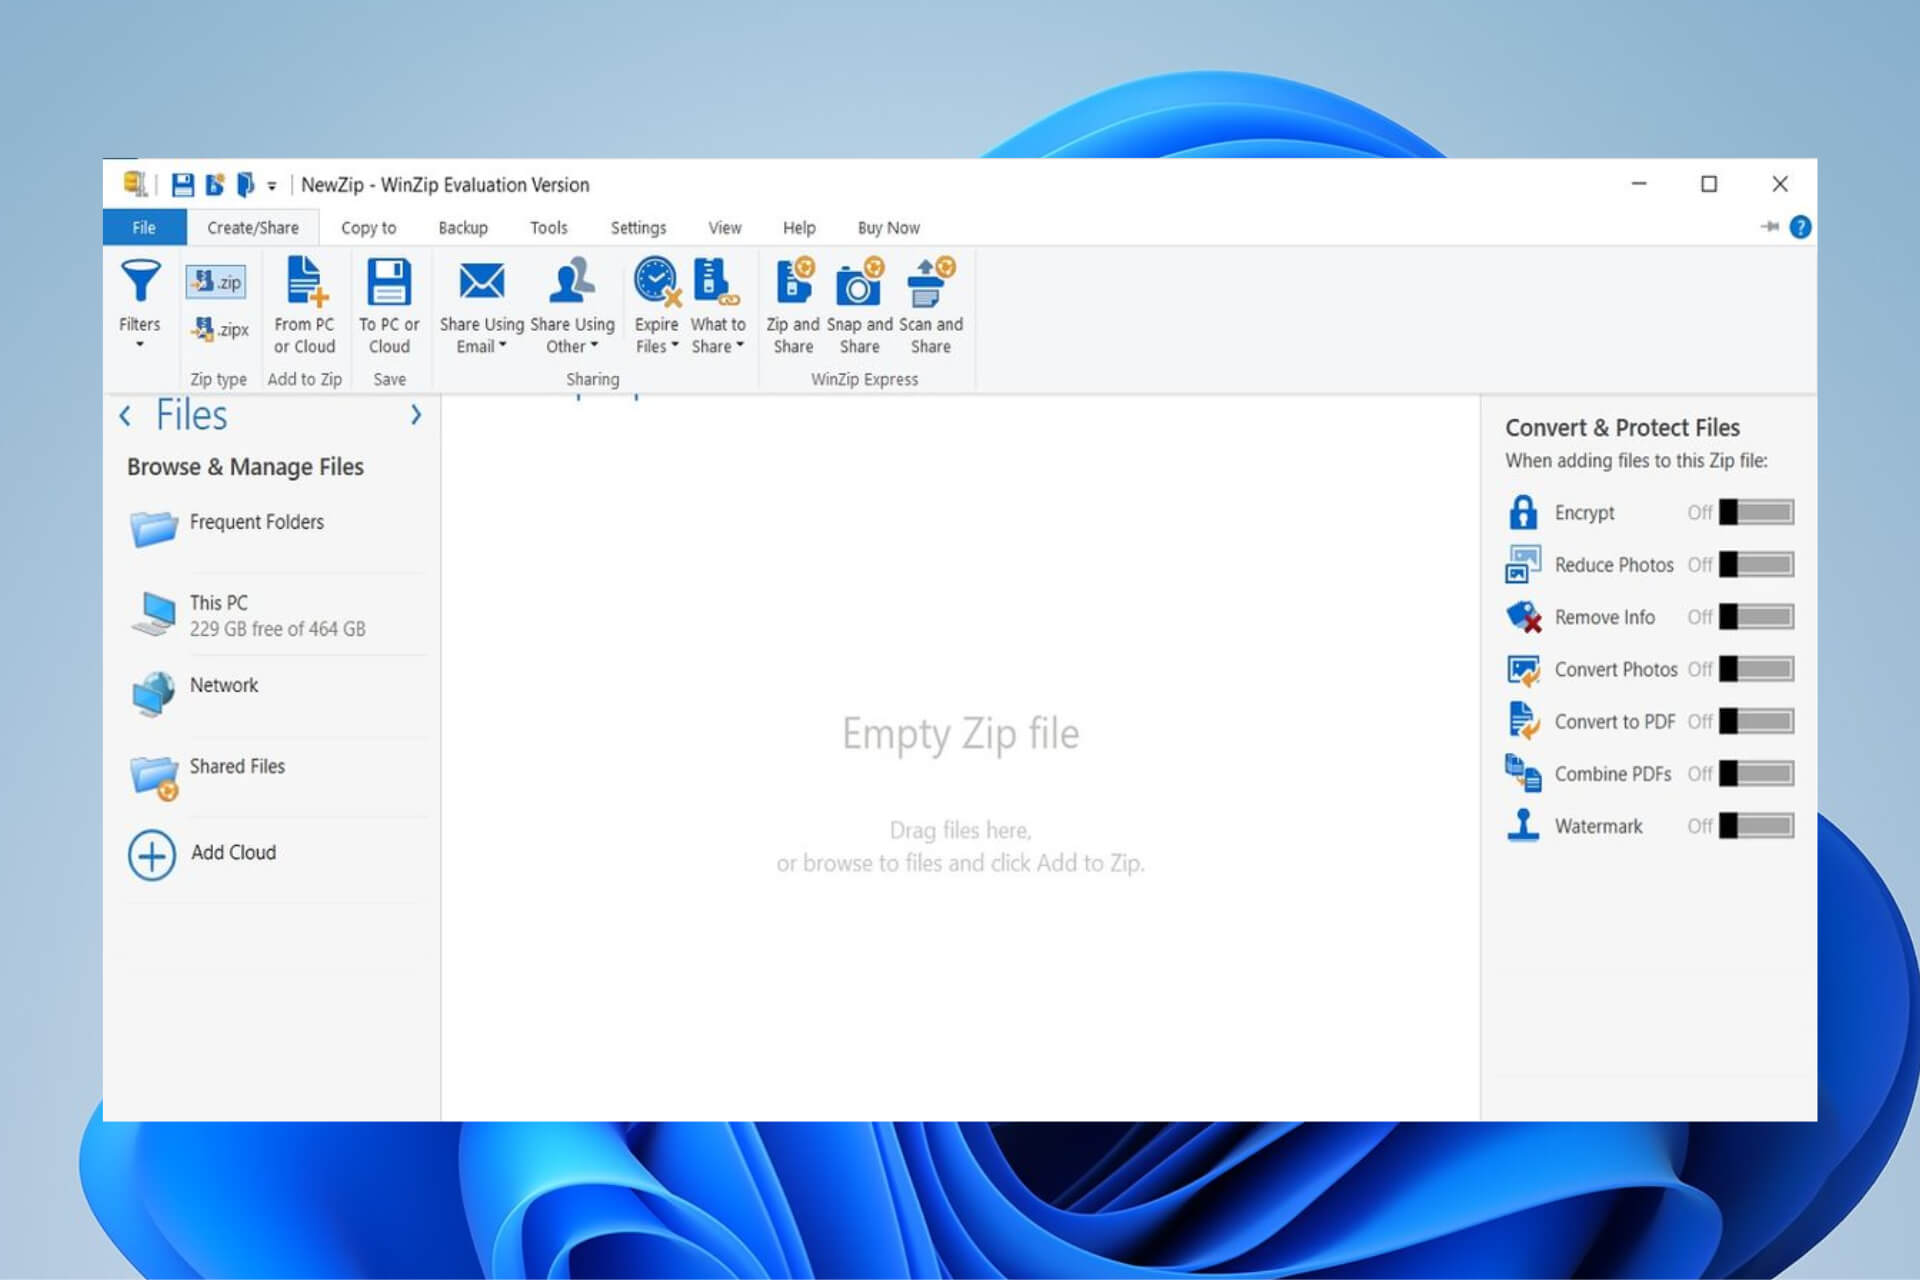This screenshot has height=1280, width=1920.
Task: Save zip To PC or Cloud
Action: [x=389, y=306]
